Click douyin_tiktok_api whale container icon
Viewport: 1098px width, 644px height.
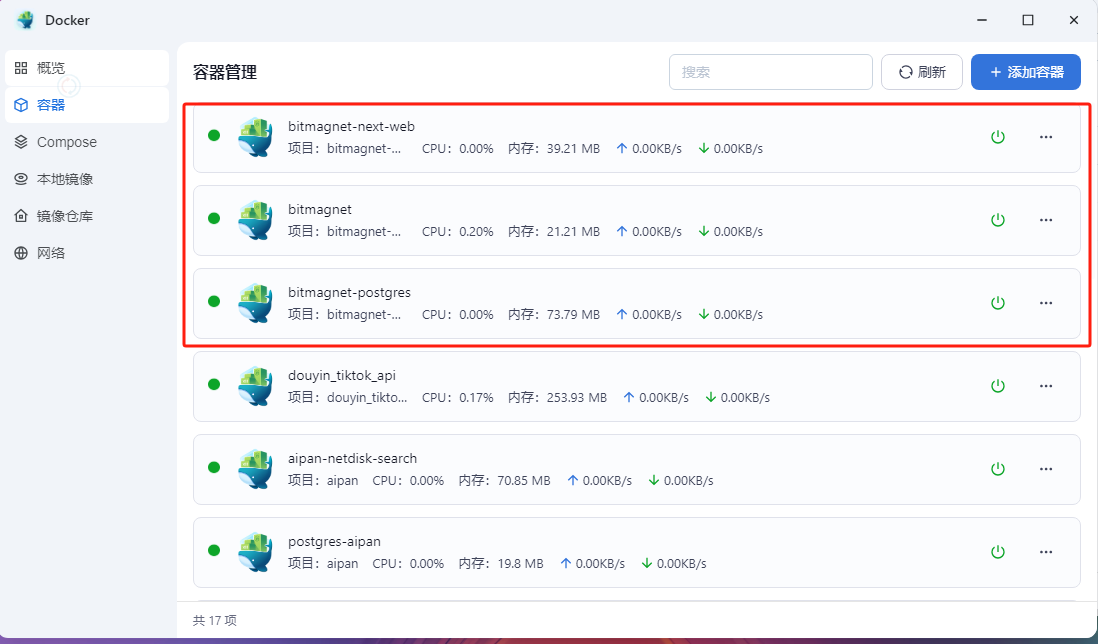pos(255,386)
